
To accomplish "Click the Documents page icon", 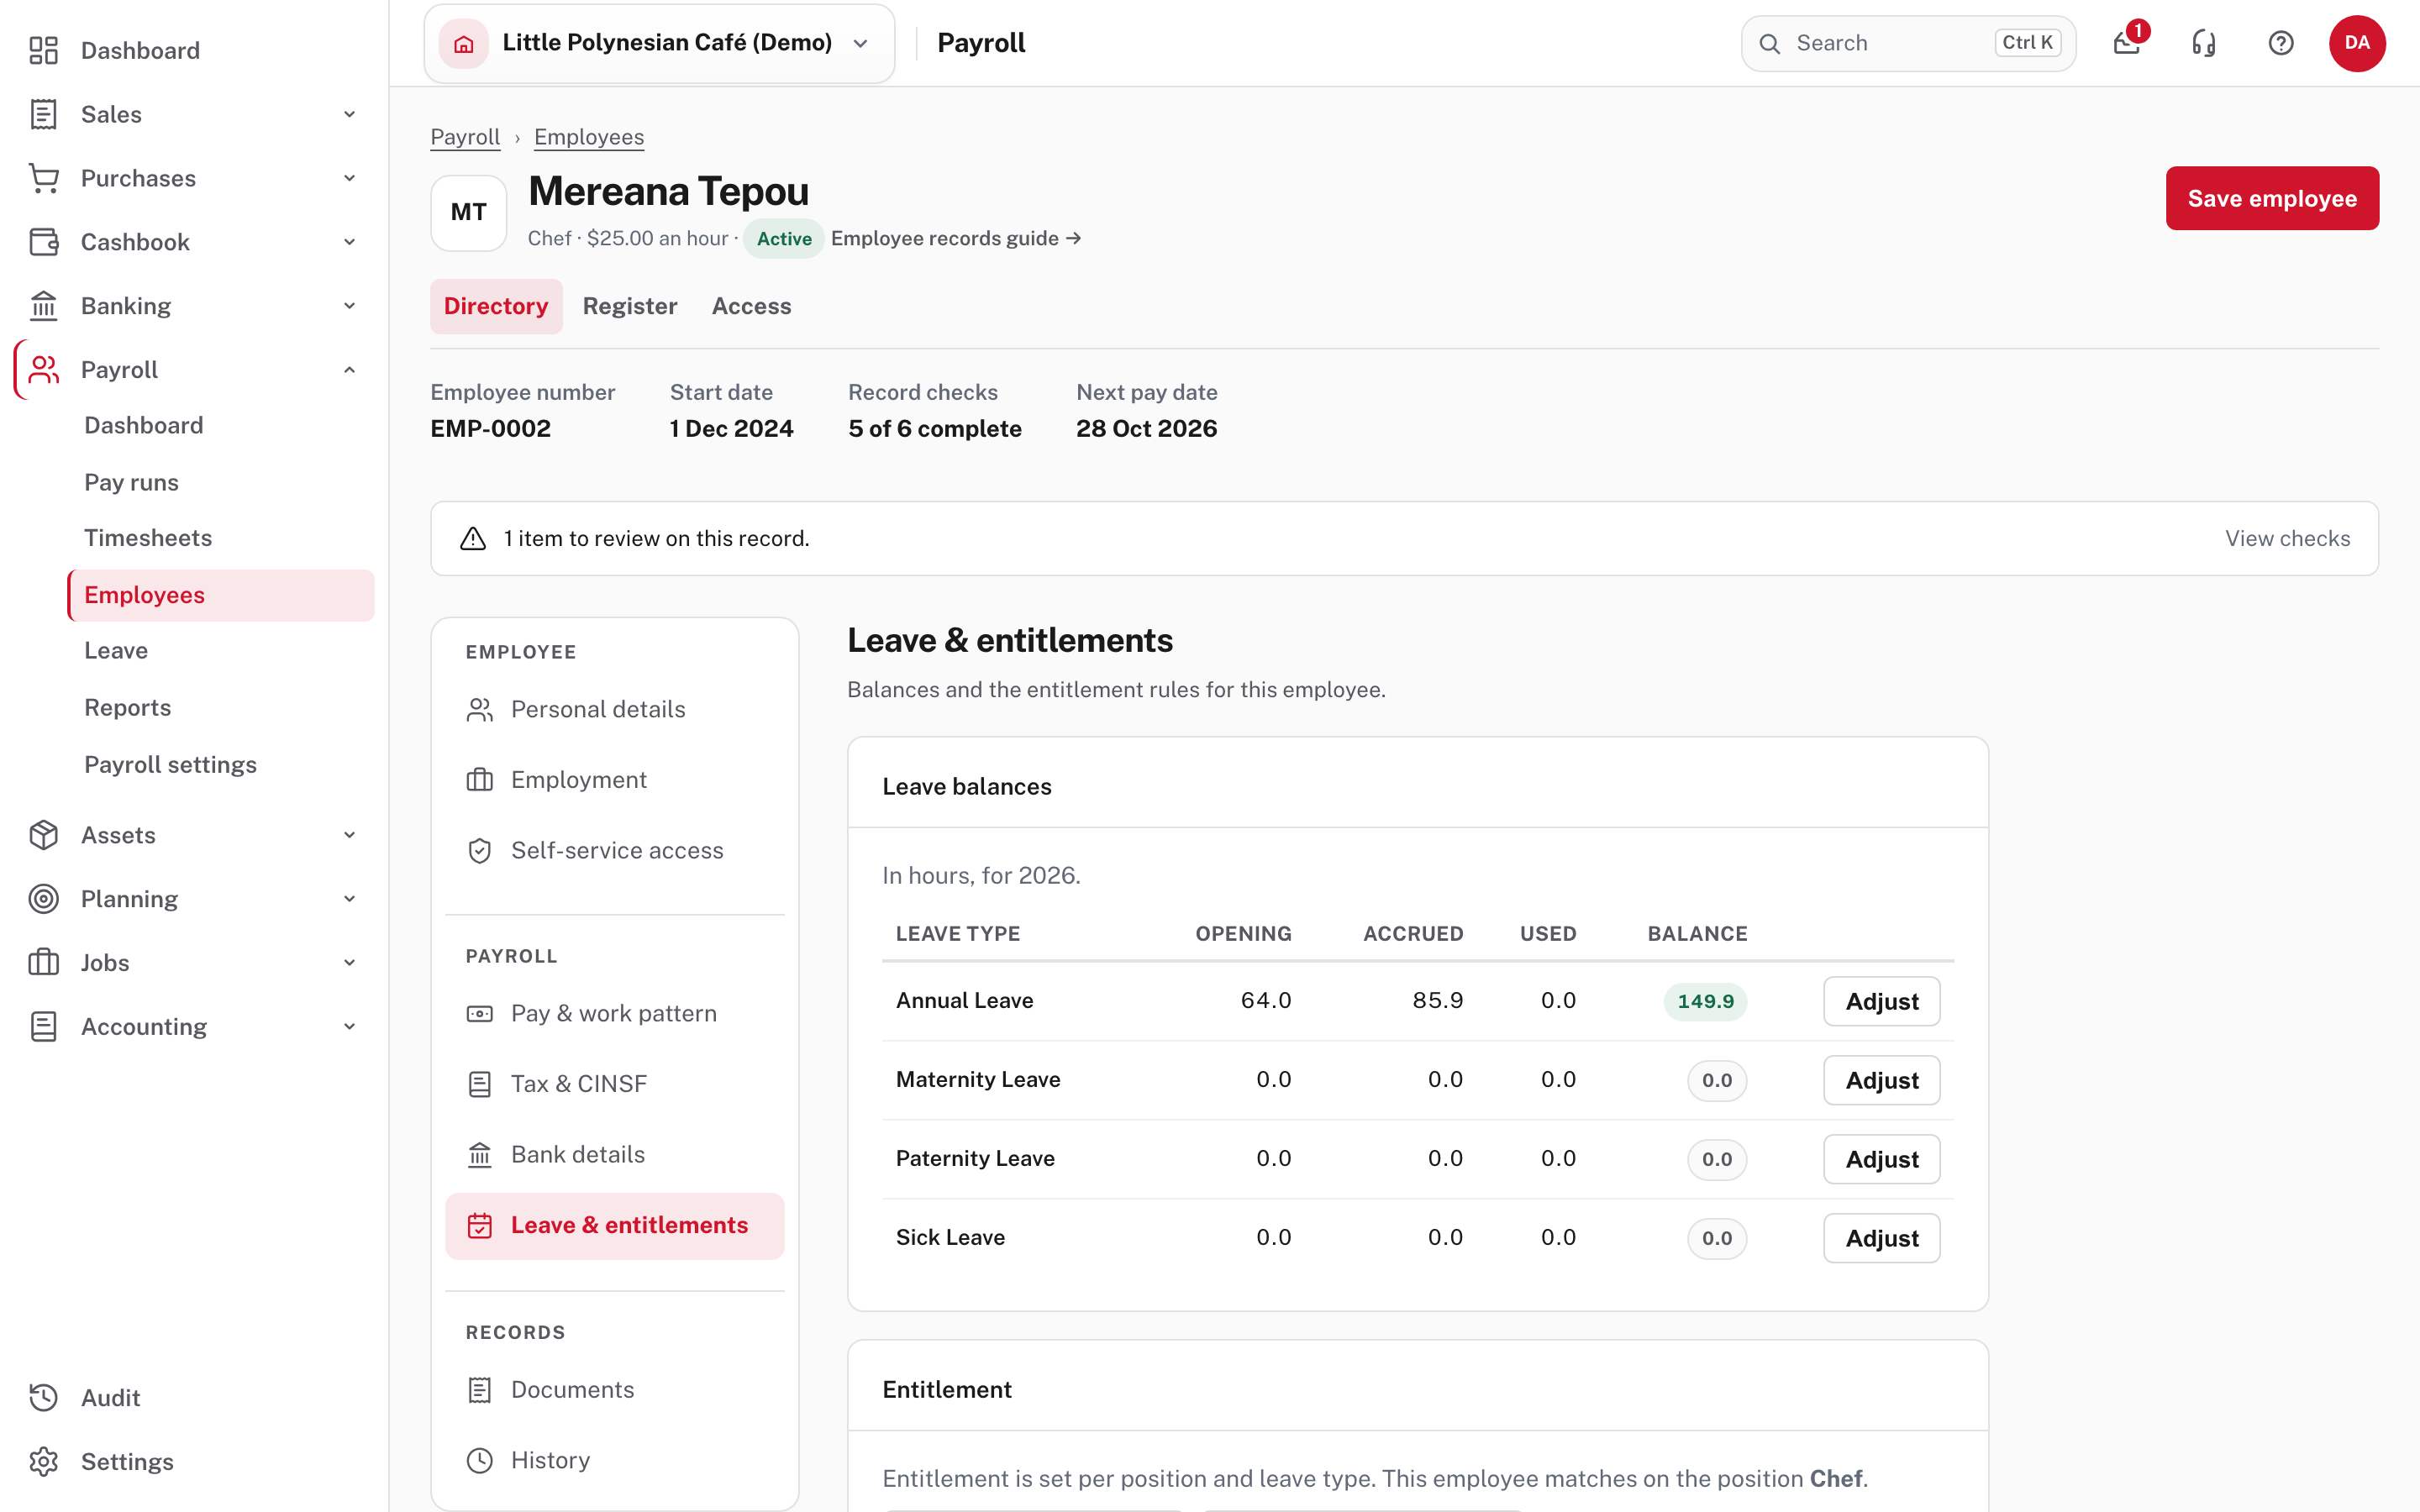I will (480, 1389).
